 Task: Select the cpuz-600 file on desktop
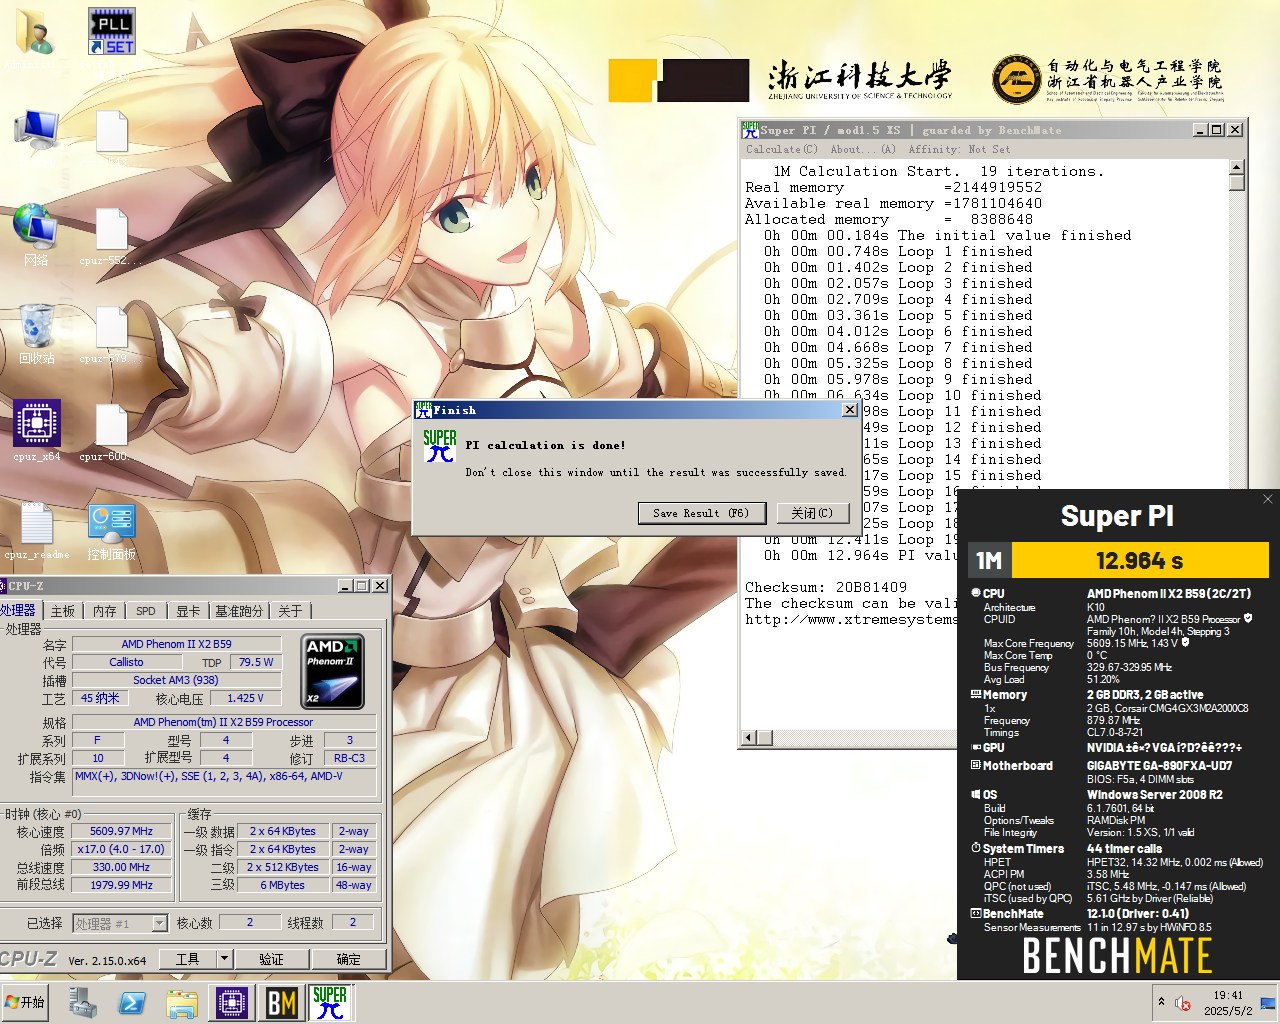[111, 432]
